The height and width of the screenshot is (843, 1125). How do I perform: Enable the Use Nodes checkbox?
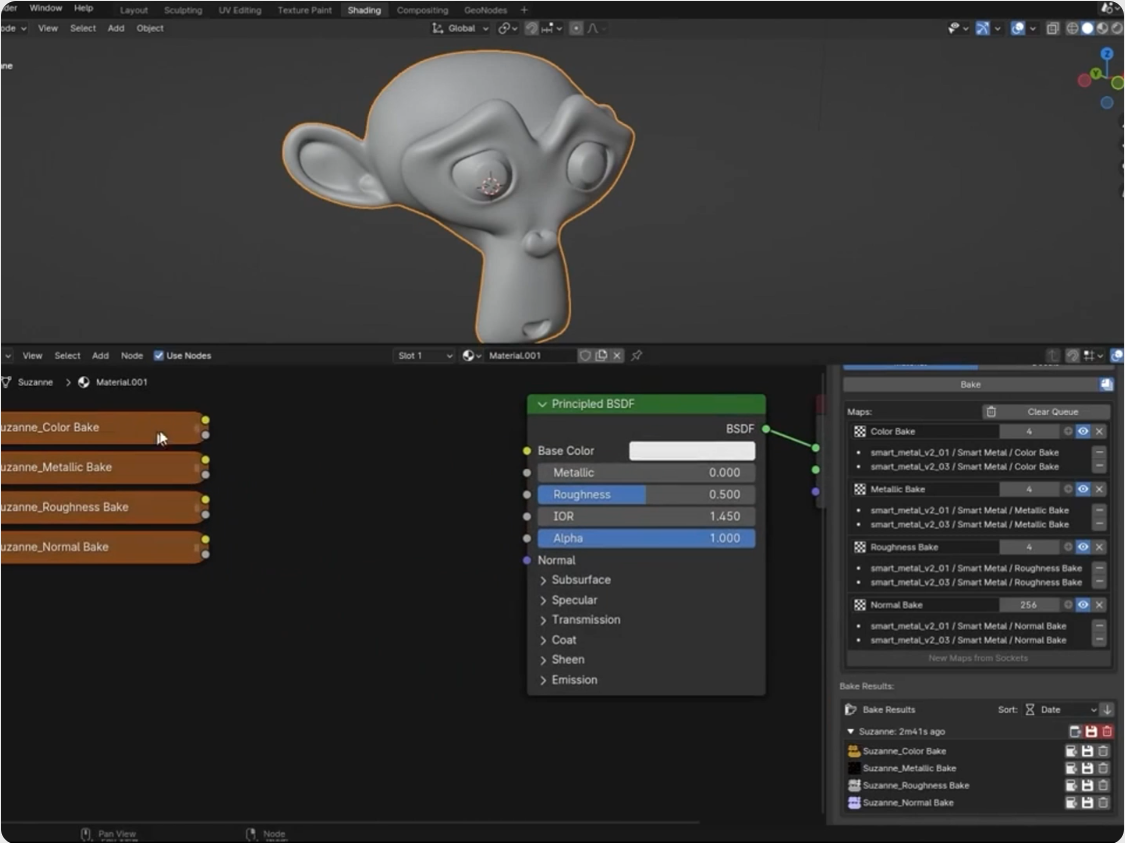click(x=160, y=355)
